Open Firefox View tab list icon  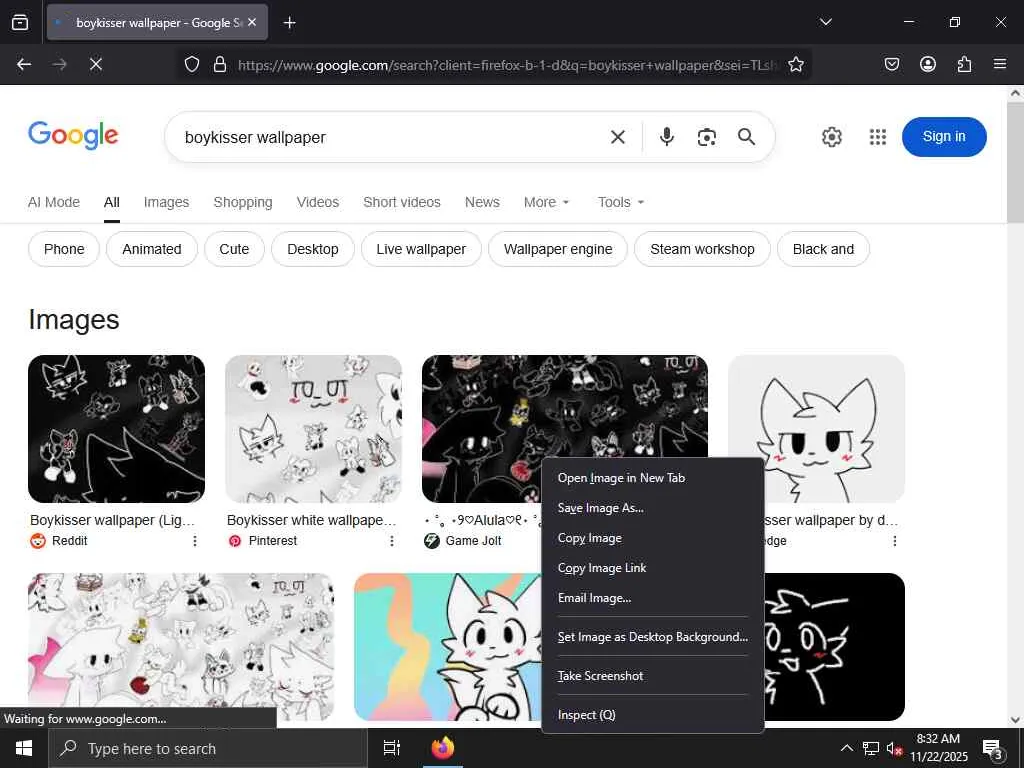pos(20,22)
